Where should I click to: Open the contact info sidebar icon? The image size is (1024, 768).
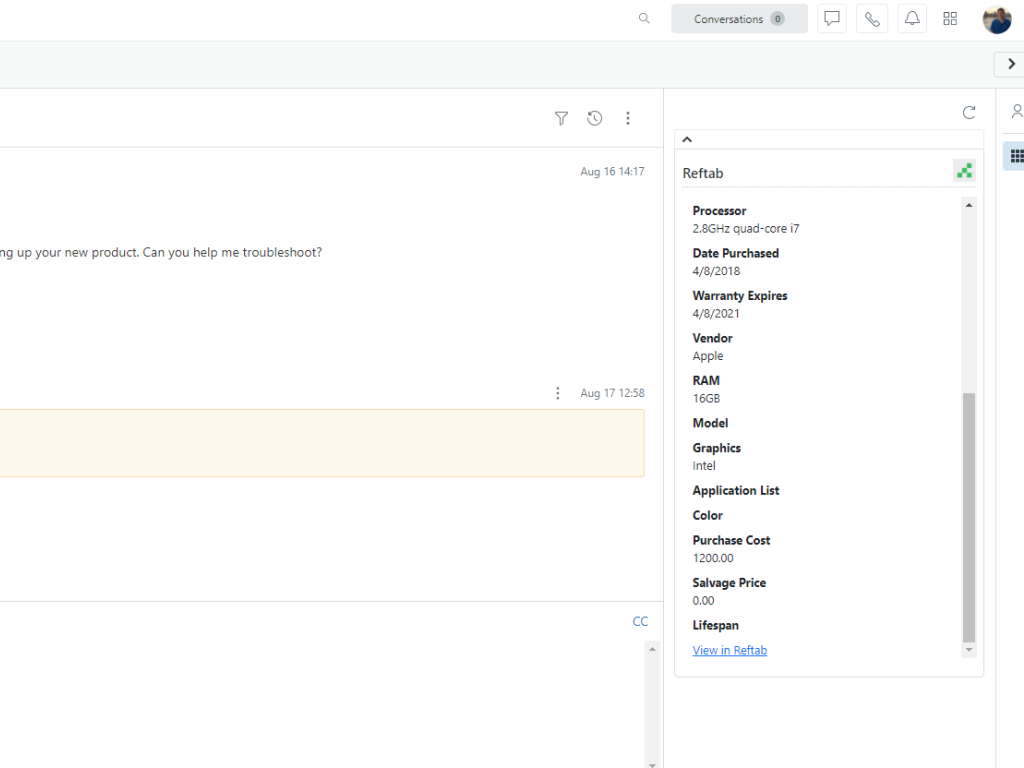click(x=1016, y=111)
